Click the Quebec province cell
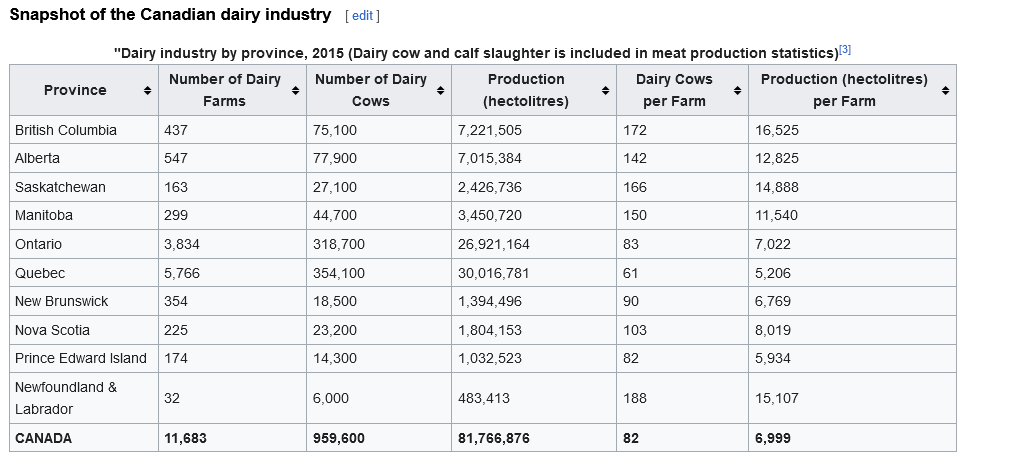Image resolution: width=1009 pixels, height=463 pixels. point(40,273)
